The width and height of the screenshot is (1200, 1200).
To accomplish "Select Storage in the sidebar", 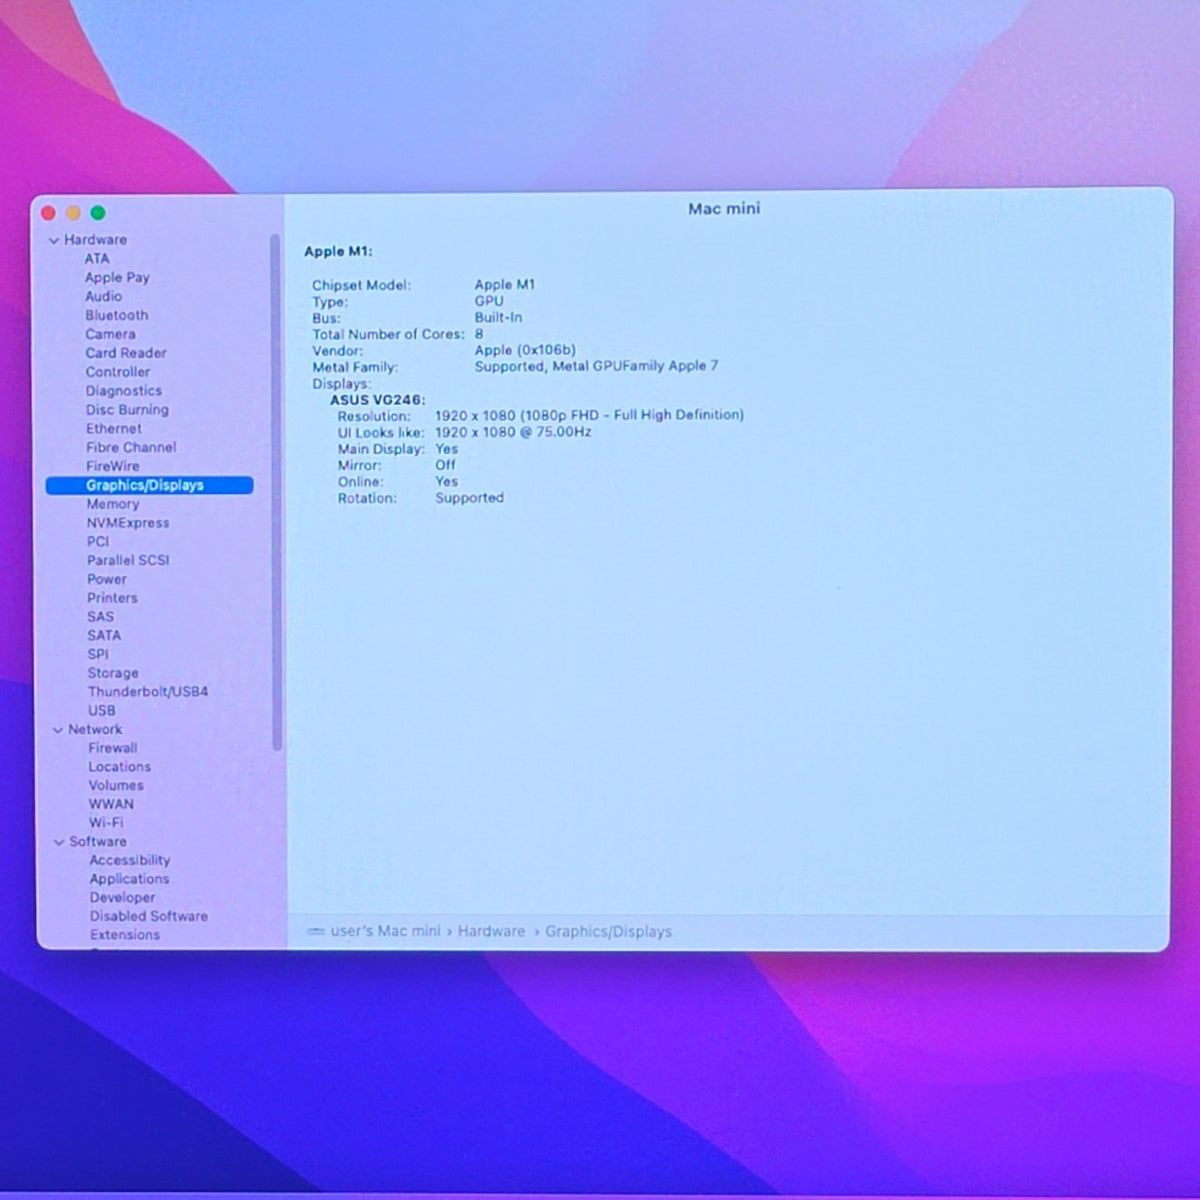I will pyautogui.click(x=113, y=673).
